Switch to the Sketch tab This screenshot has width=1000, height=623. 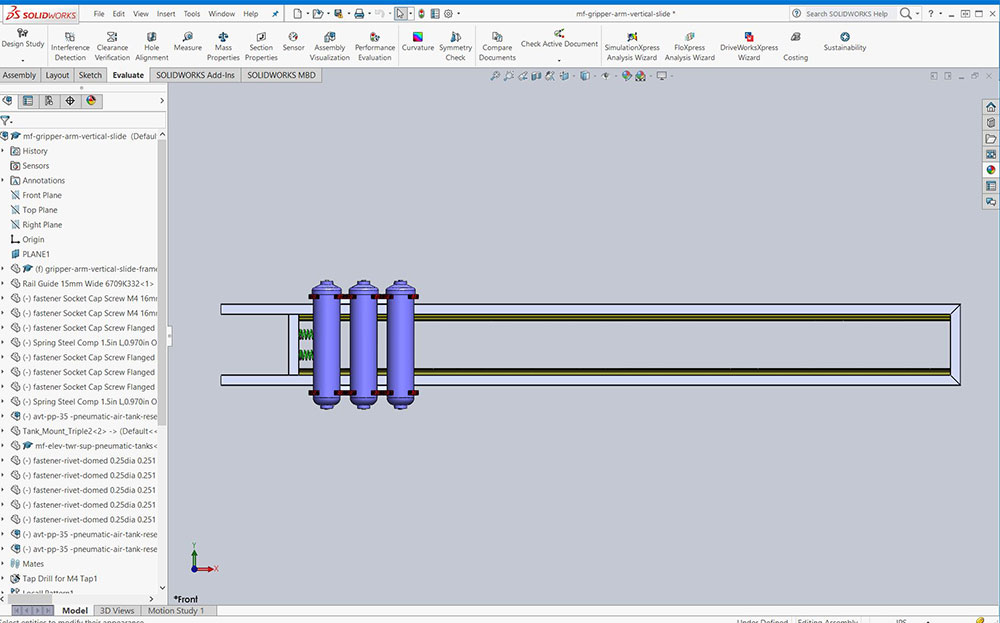click(90, 75)
